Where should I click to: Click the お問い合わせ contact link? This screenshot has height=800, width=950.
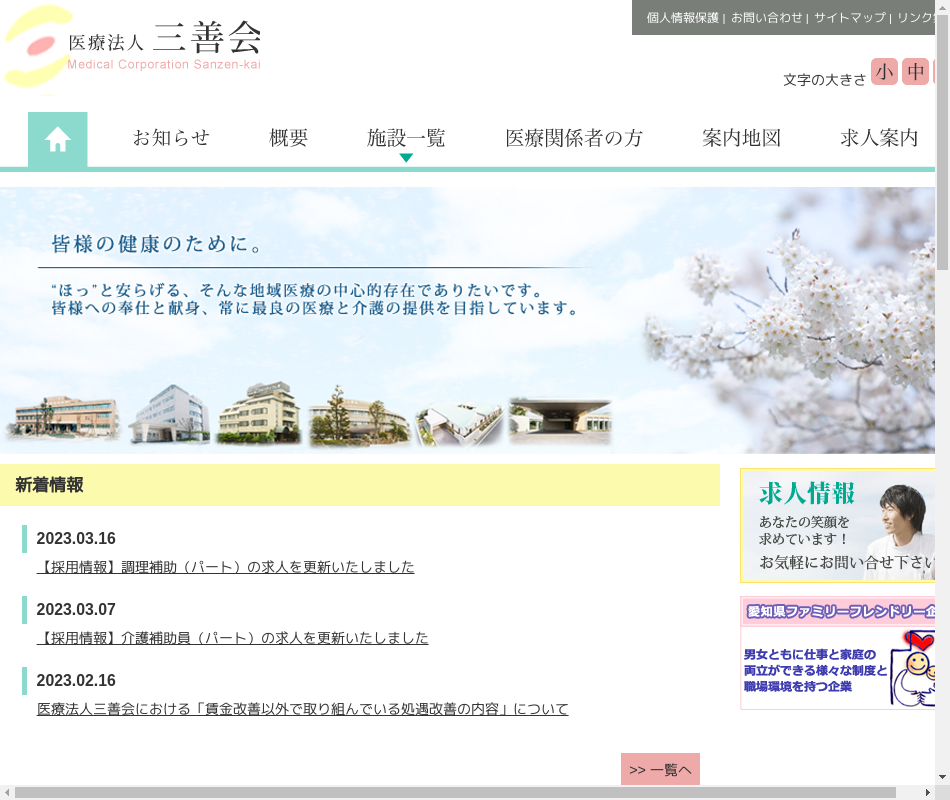766,18
